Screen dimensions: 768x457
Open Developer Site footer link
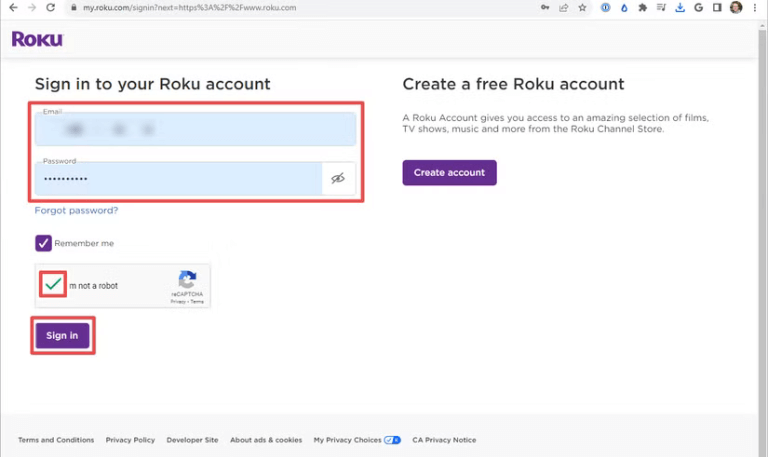192,440
